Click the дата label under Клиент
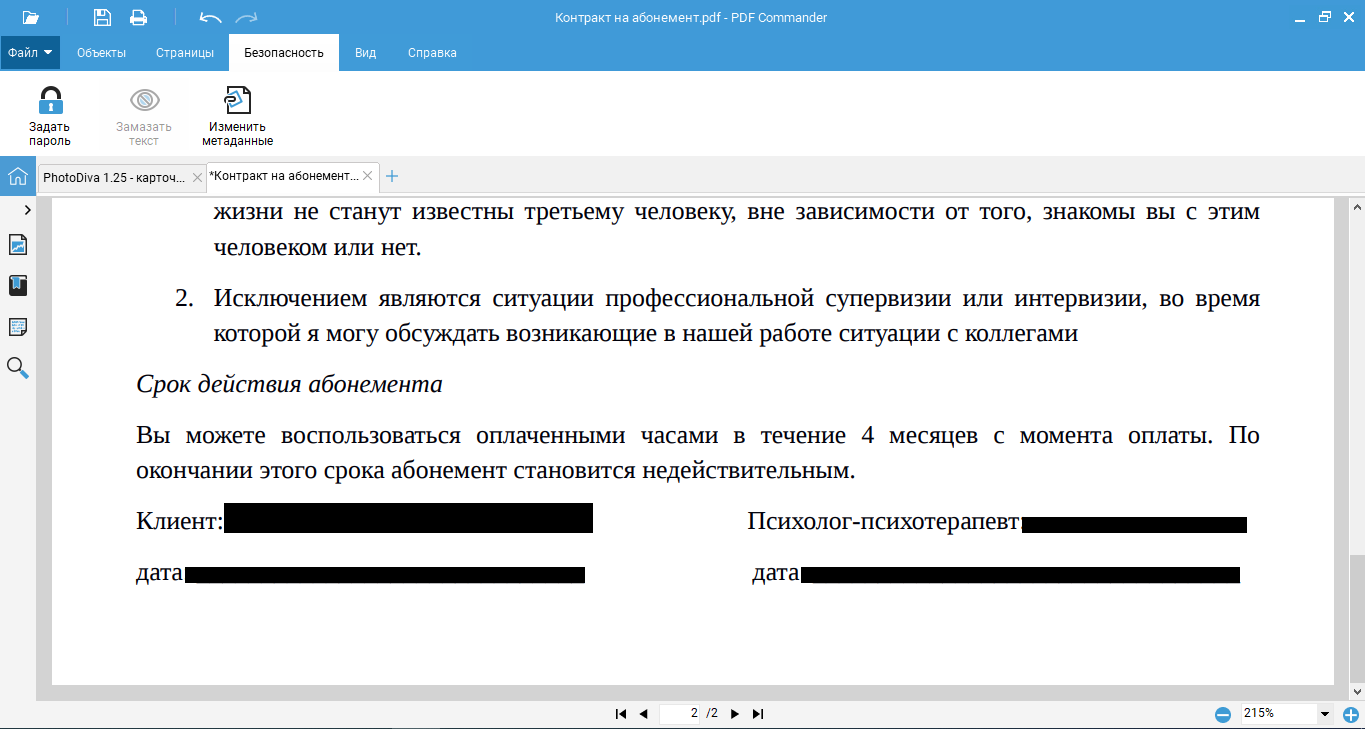 point(160,573)
